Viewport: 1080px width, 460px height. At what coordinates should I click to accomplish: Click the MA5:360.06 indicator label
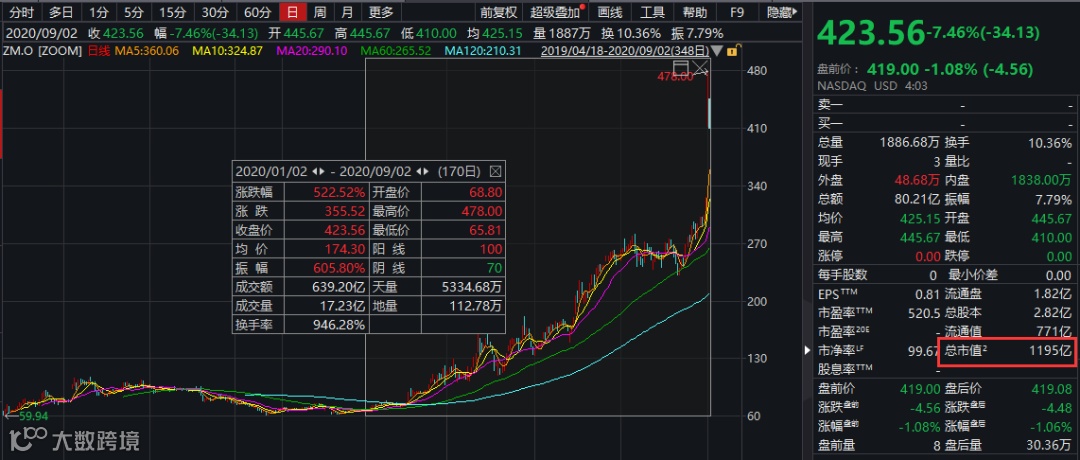point(147,51)
